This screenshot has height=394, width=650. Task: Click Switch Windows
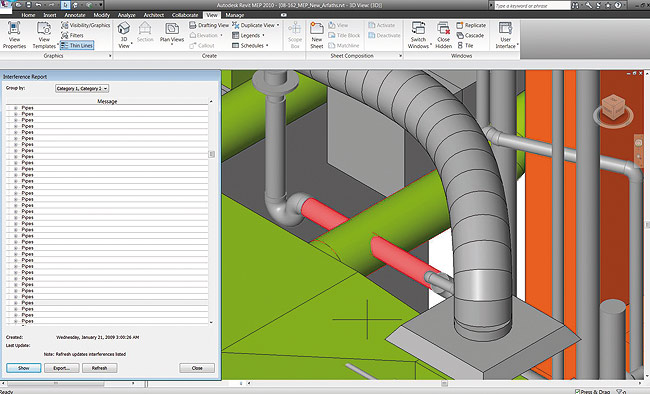(x=418, y=35)
